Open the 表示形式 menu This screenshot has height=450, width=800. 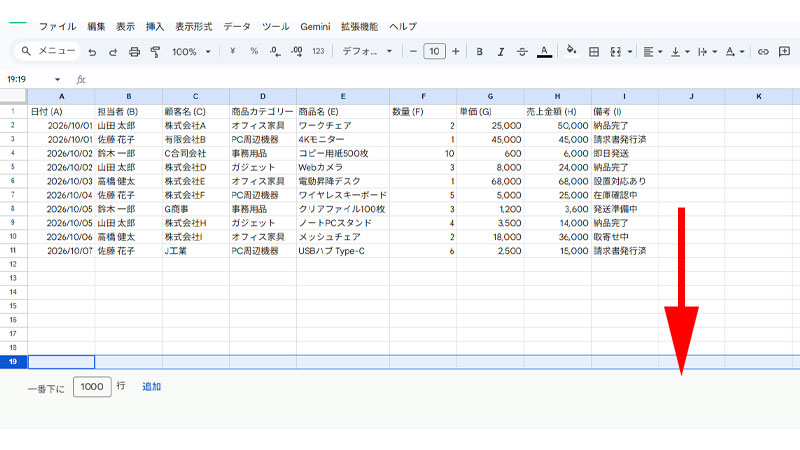tap(193, 27)
